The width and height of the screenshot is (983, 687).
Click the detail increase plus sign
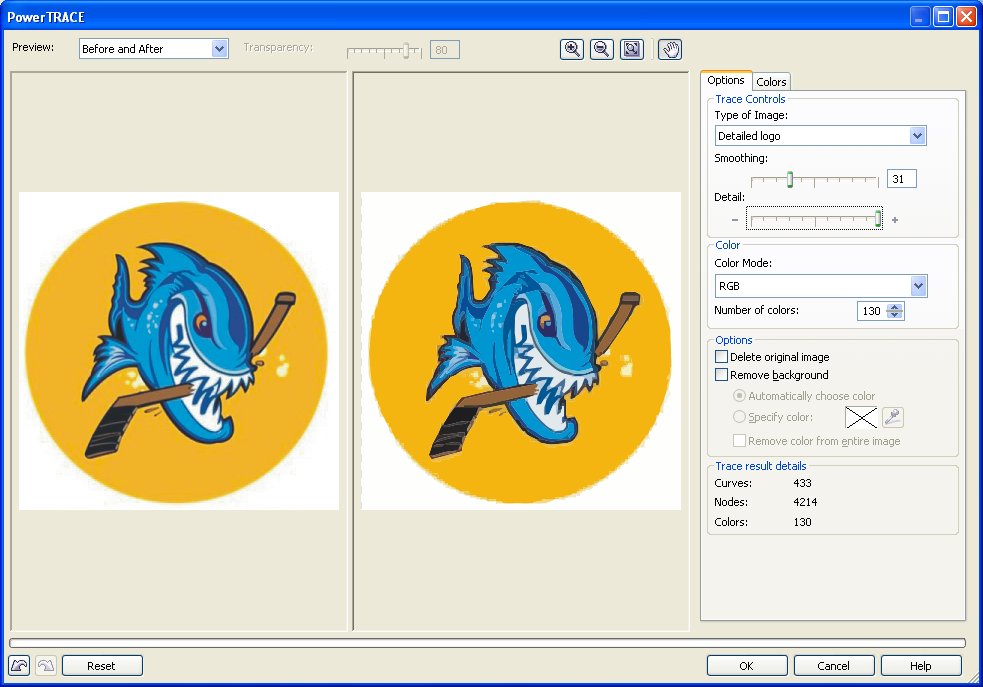pyautogui.click(x=895, y=220)
